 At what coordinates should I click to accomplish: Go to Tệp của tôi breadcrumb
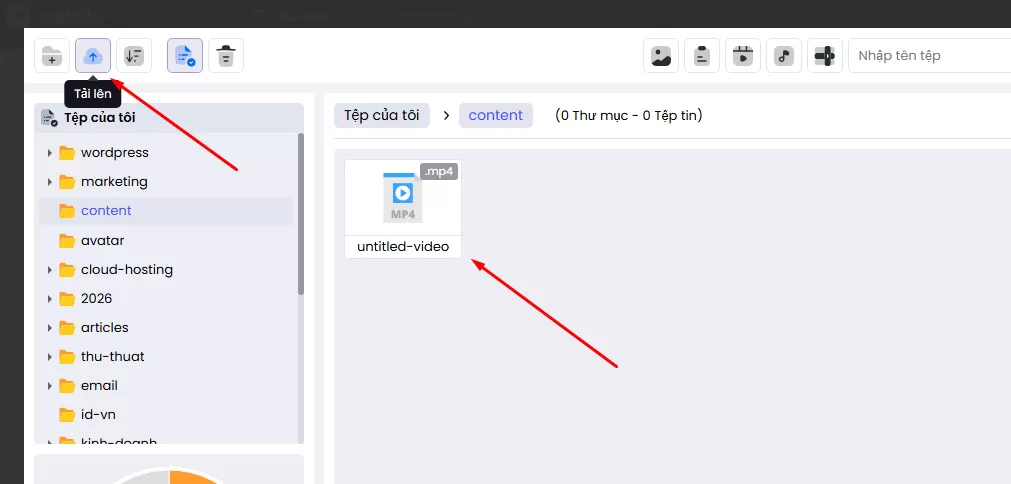point(382,115)
